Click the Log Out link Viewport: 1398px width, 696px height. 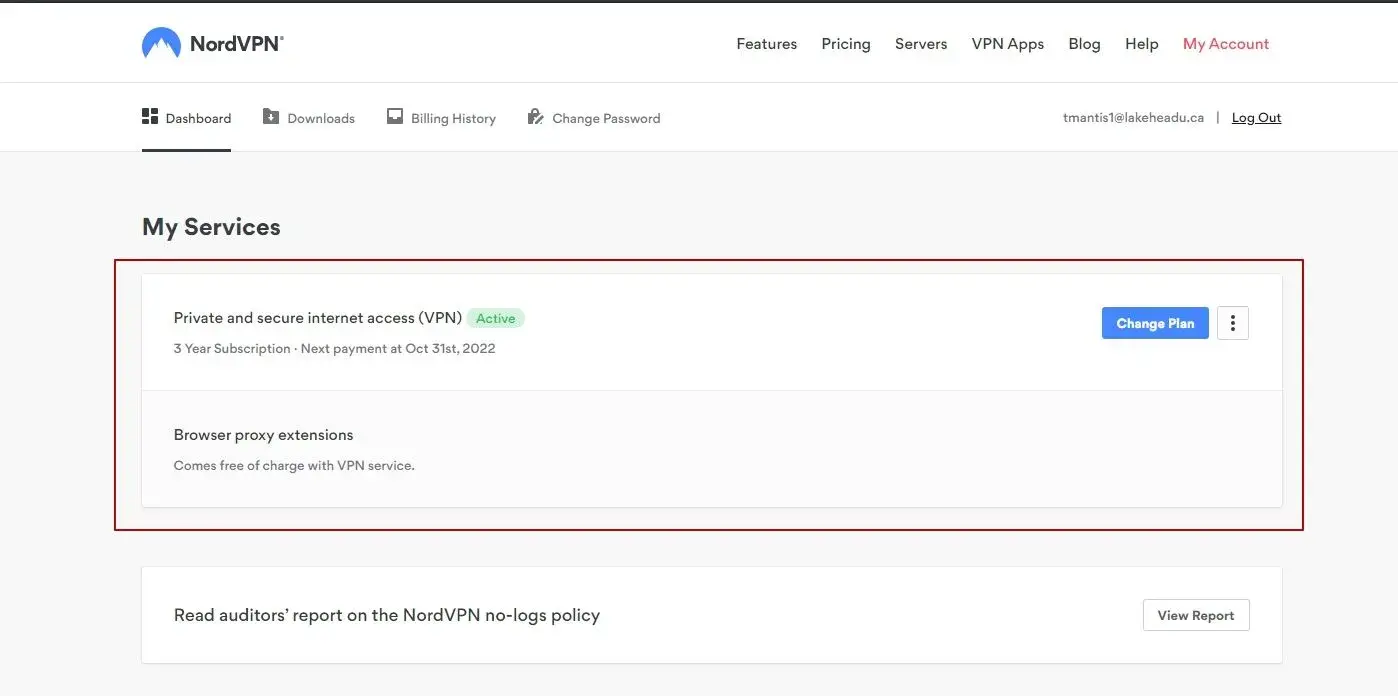pyautogui.click(x=1256, y=118)
